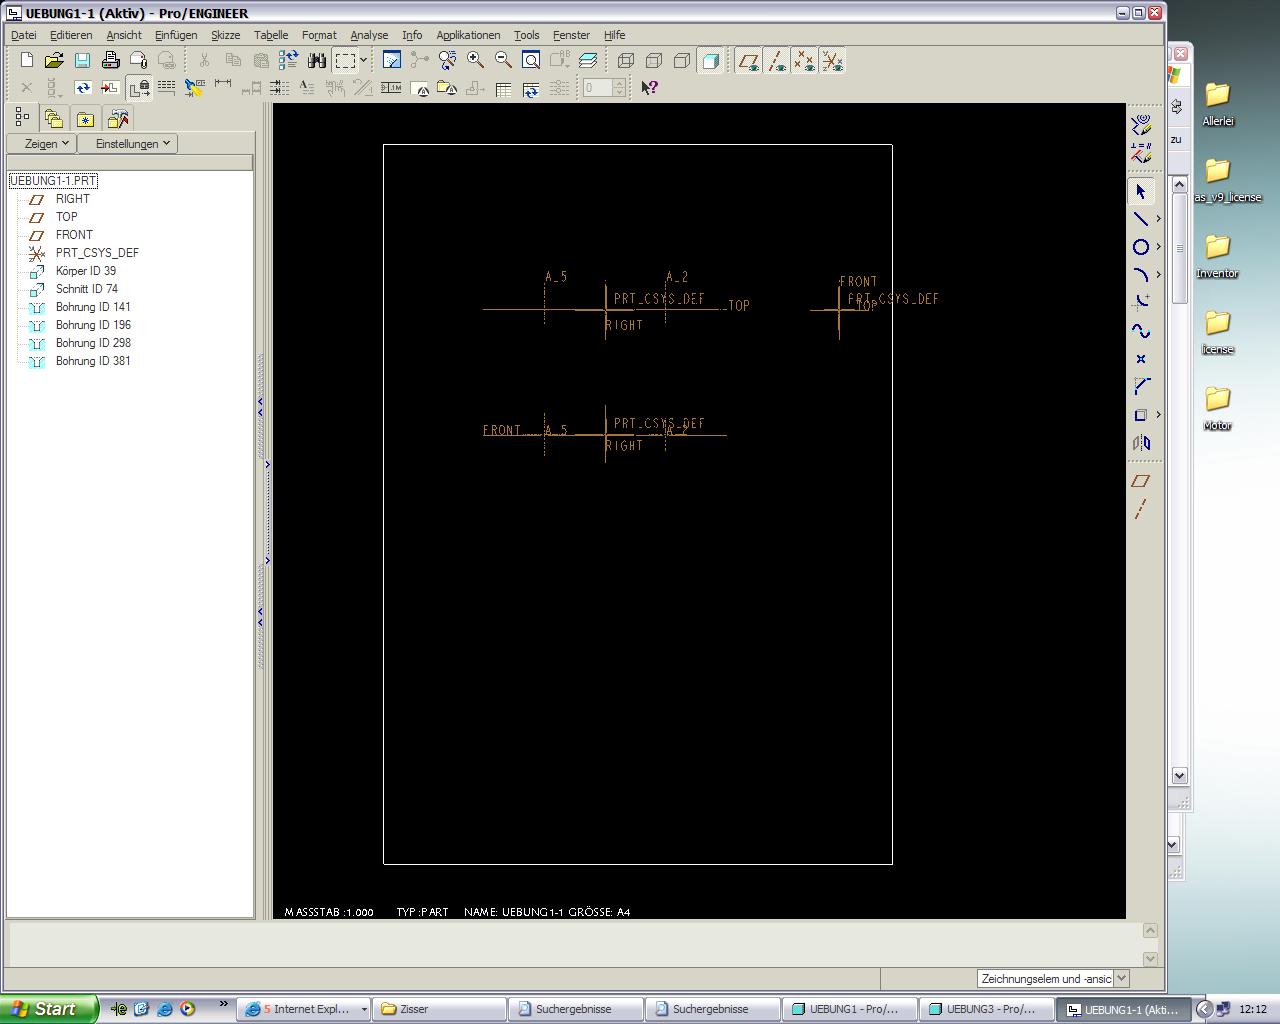Click the print icon in toolbar

[110, 61]
